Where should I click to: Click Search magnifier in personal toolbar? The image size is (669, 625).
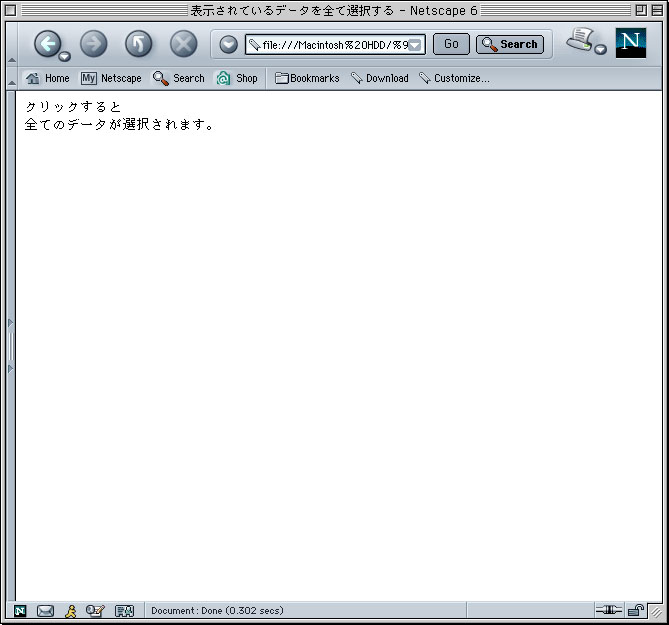pos(179,78)
